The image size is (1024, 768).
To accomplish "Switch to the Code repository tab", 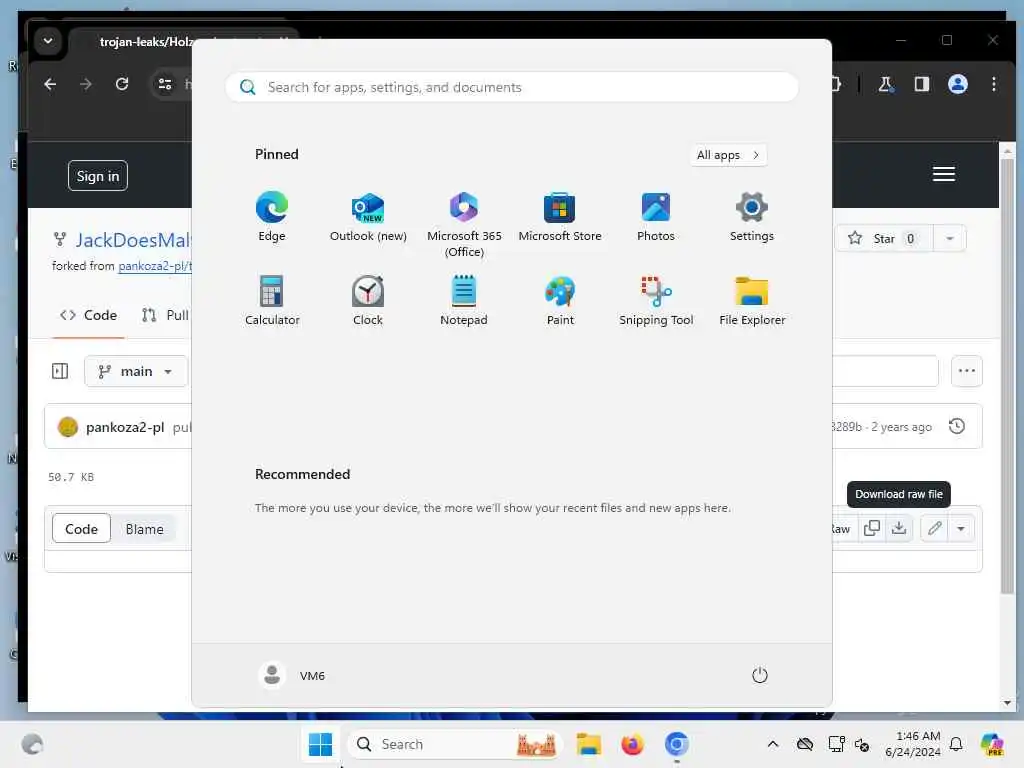I will point(88,315).
